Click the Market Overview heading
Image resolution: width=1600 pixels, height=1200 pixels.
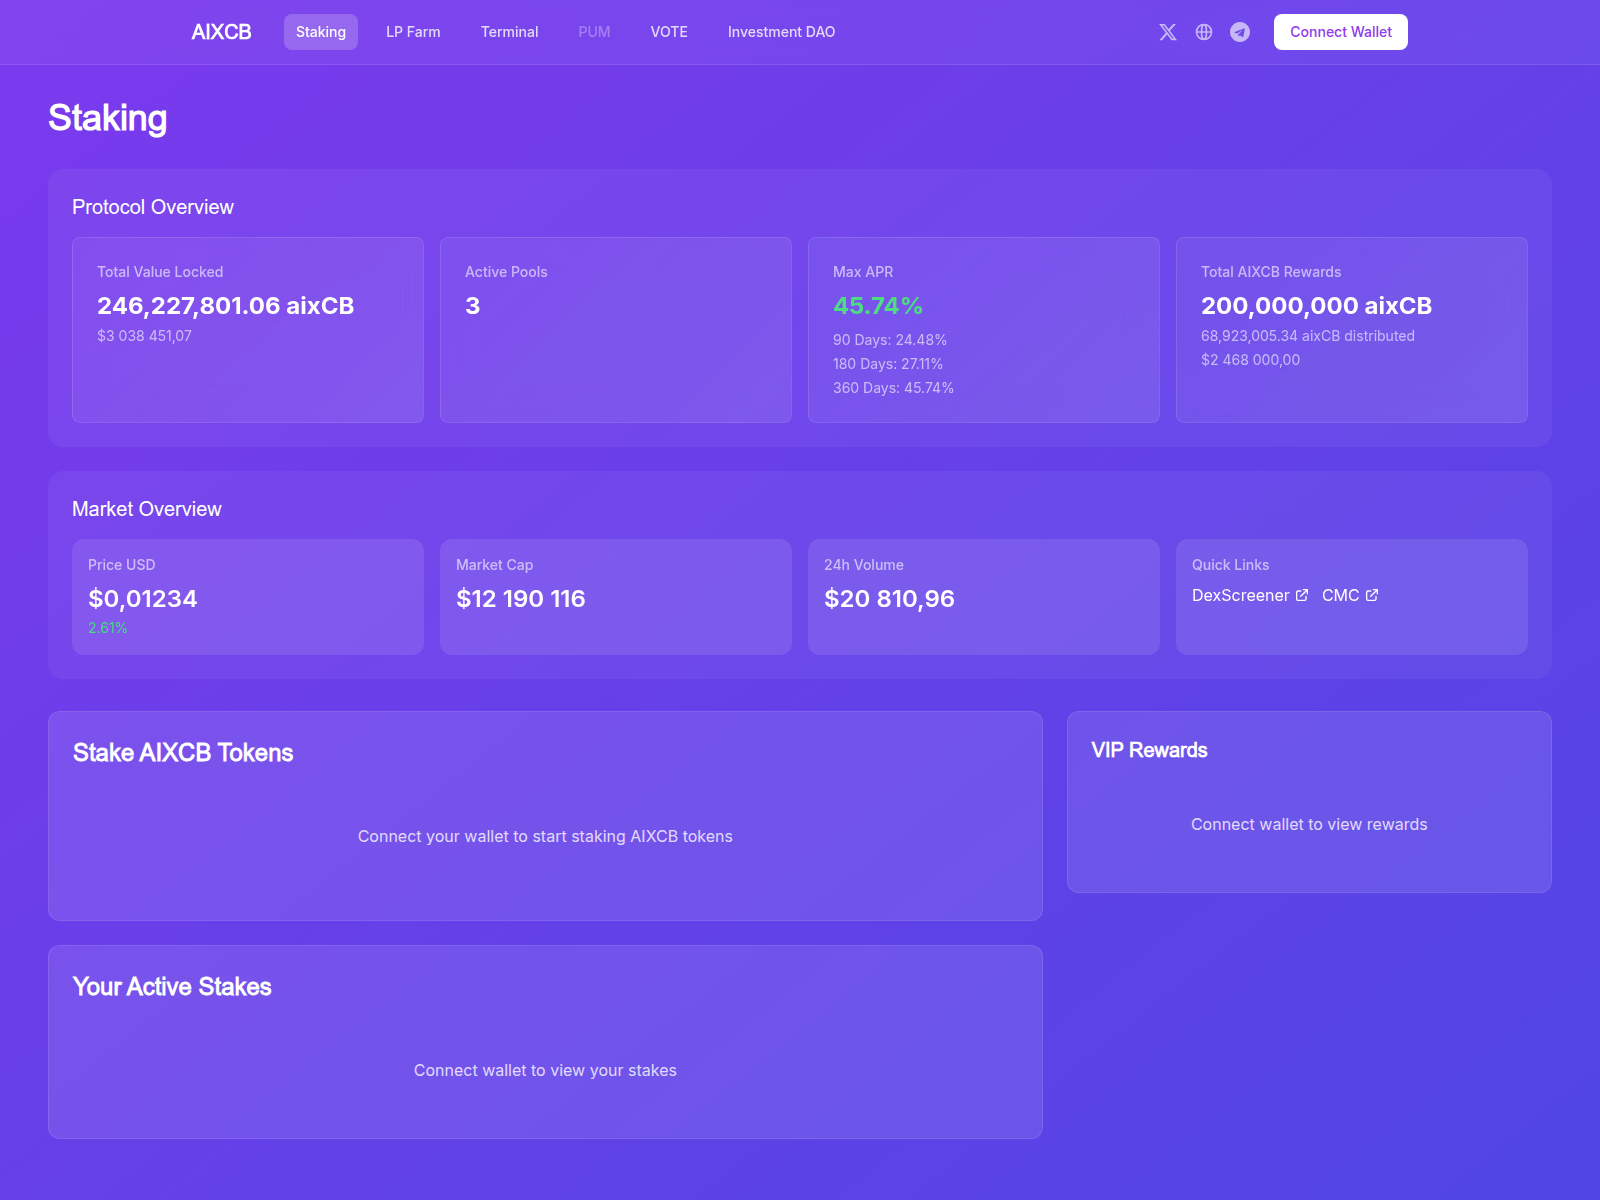(x=147, y=509)
